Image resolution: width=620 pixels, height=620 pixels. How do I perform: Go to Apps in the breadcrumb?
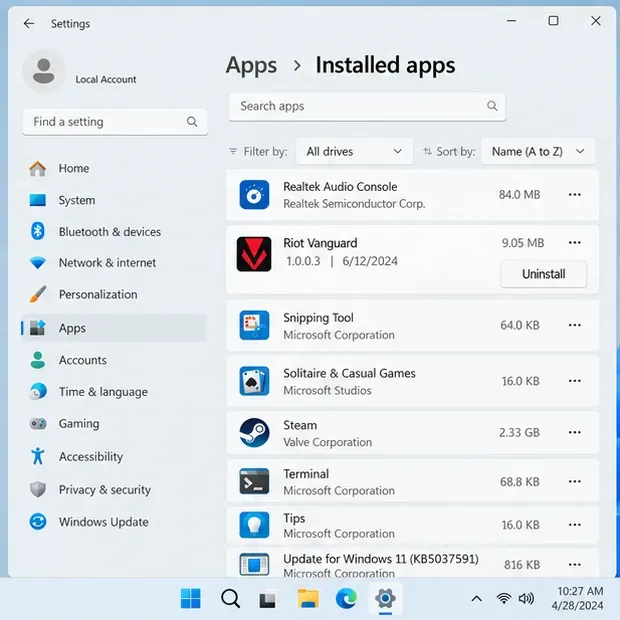click(x=251, y=65)
